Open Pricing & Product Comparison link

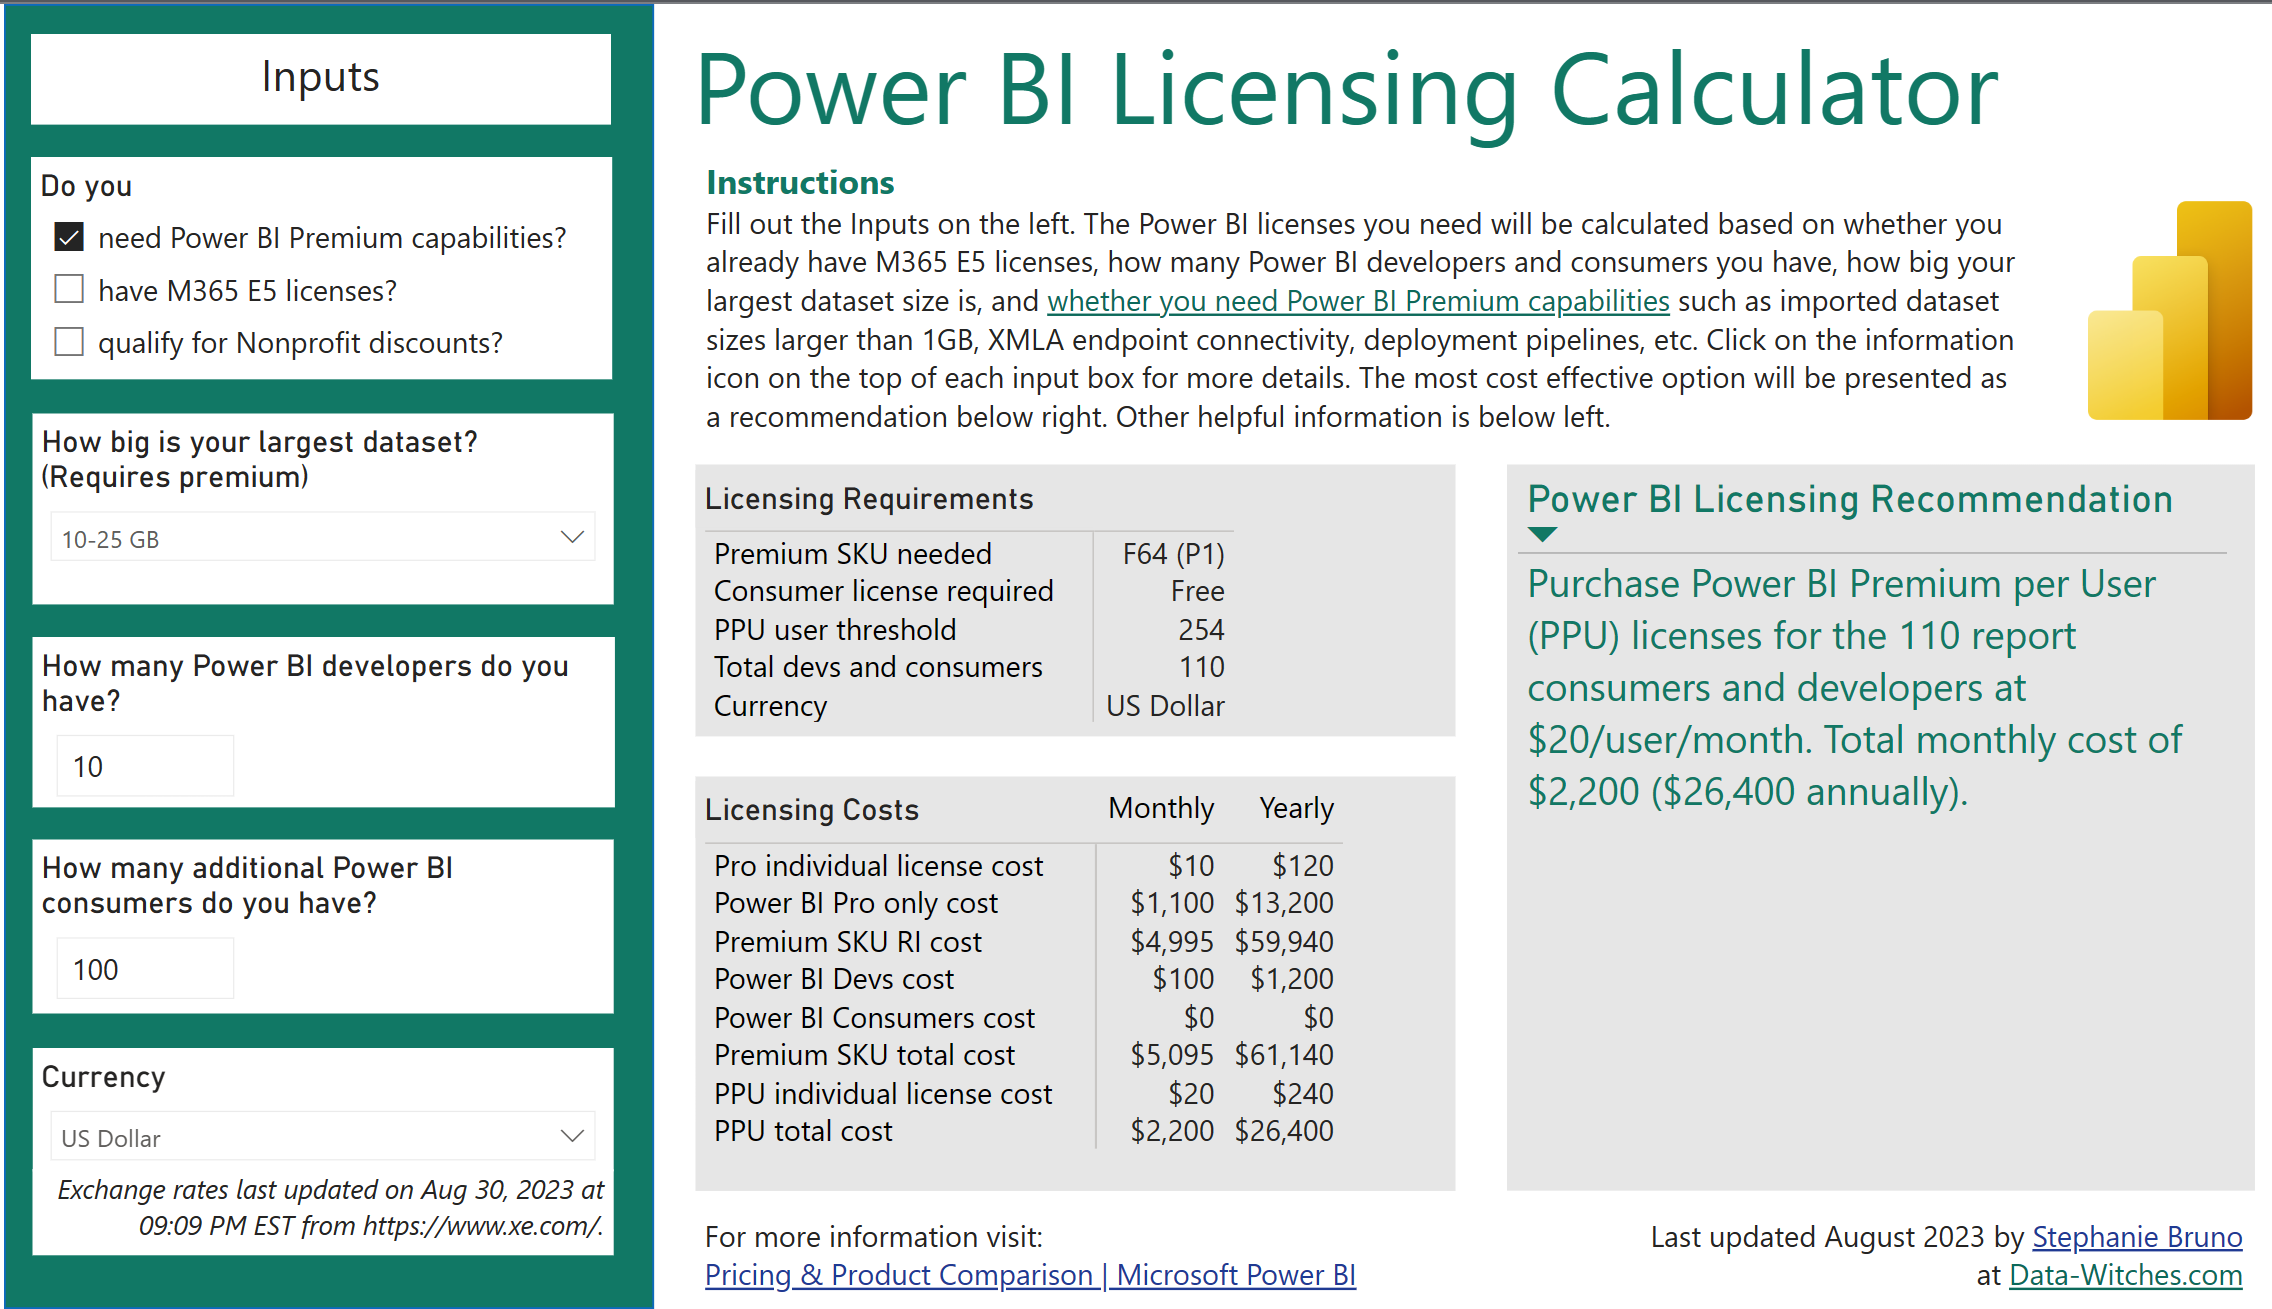pos(1030,1275)
